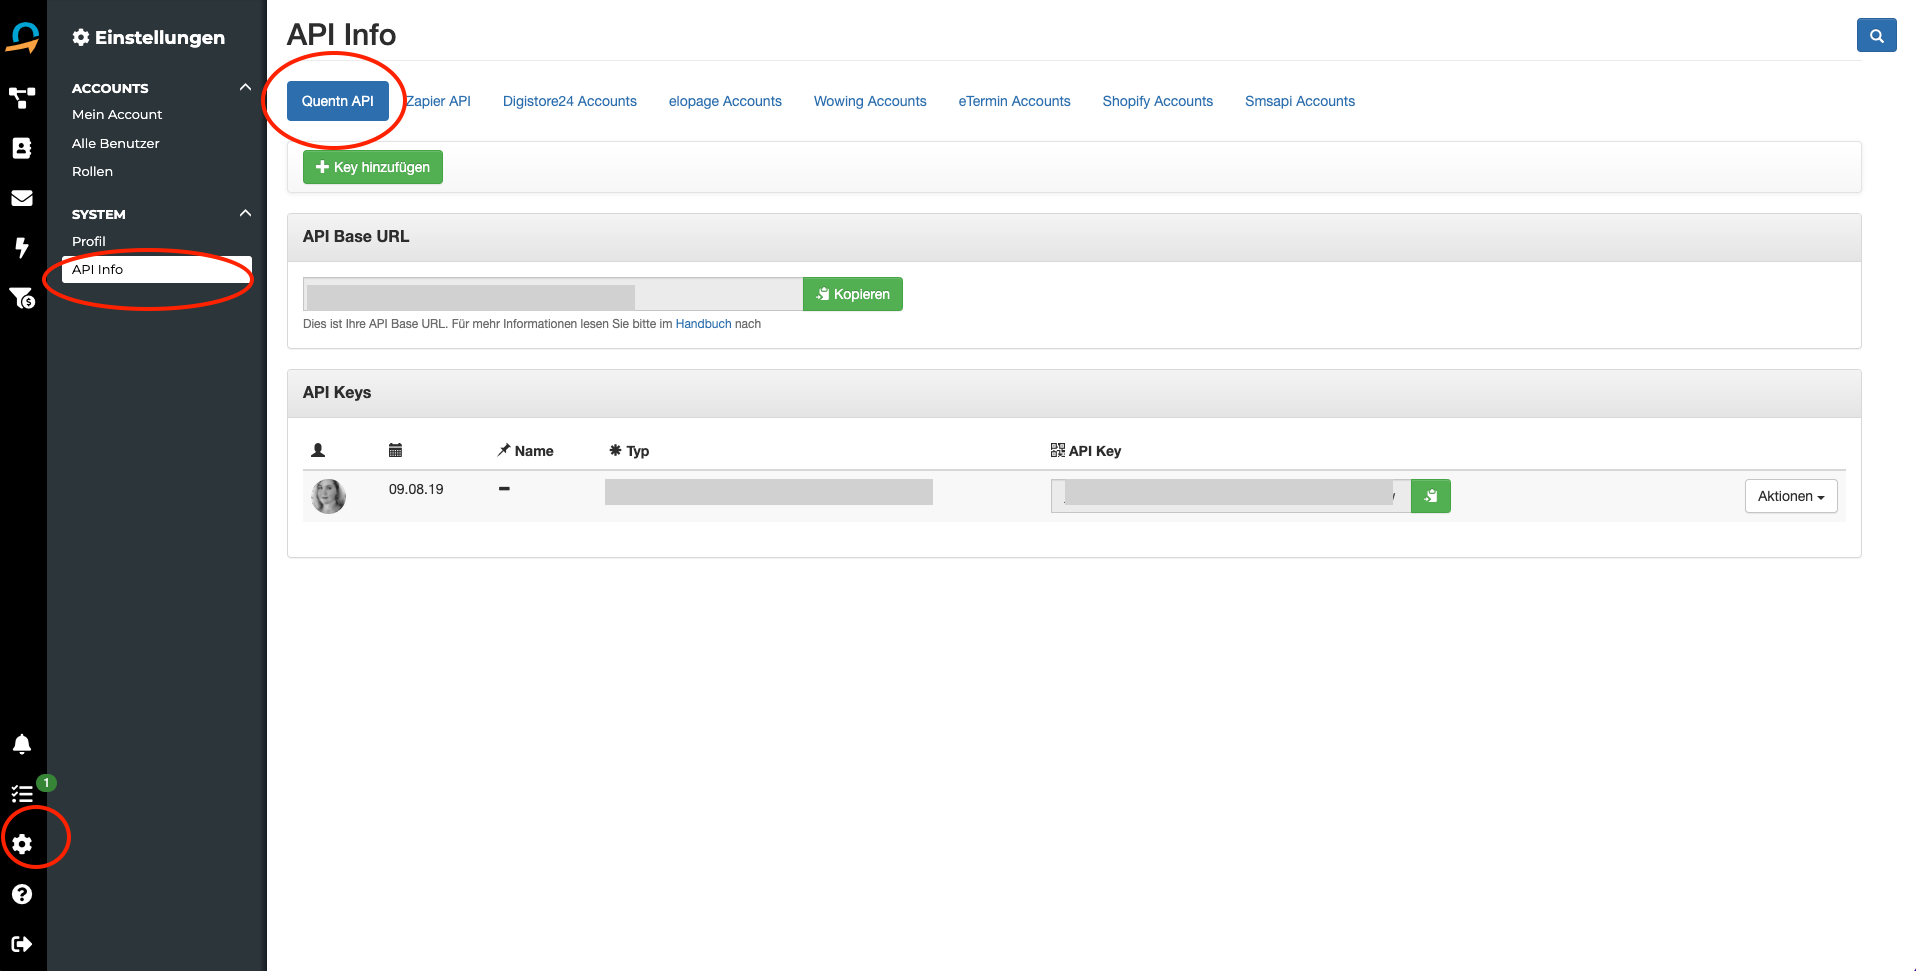Screen dimensions: 1916x971
Task: Click the Kopieren button for the Base URL
Action: coord(852,294)
